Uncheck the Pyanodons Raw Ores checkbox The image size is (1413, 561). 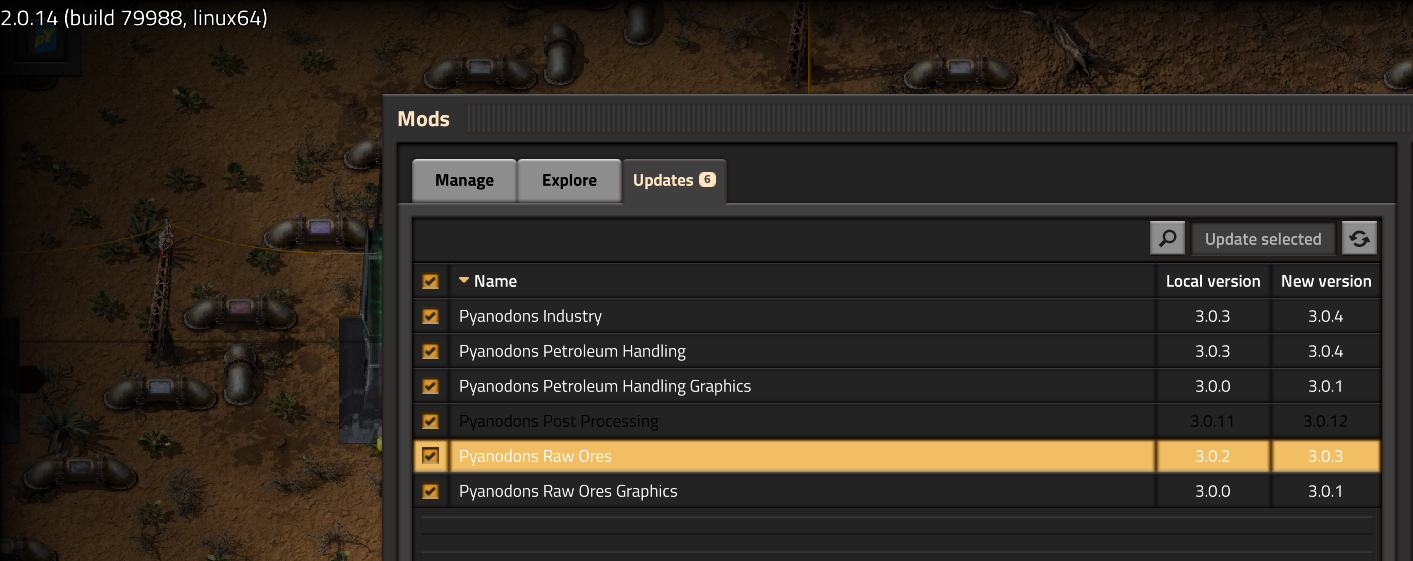tap(431, 457)
